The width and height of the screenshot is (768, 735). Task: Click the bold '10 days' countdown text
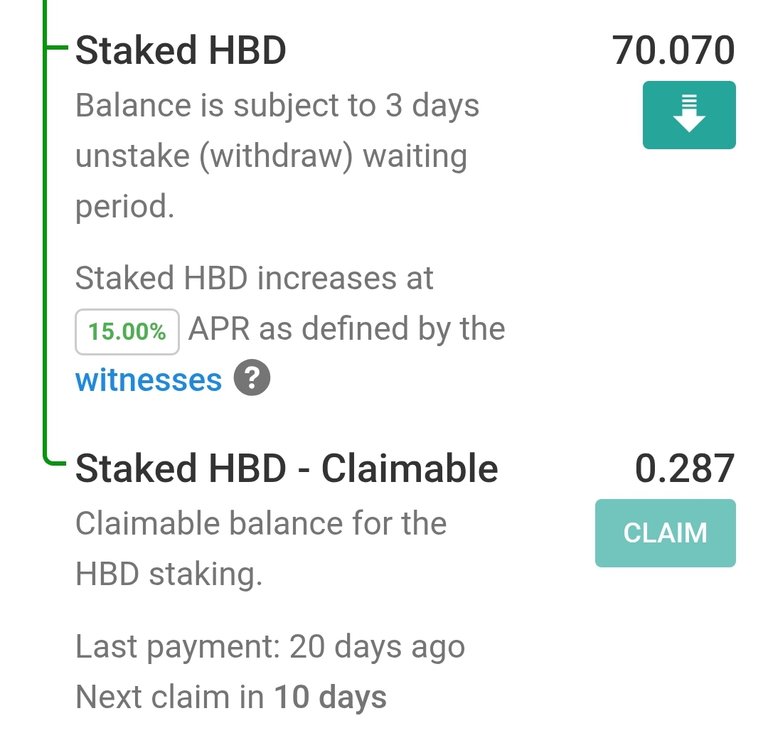point(330,697)
